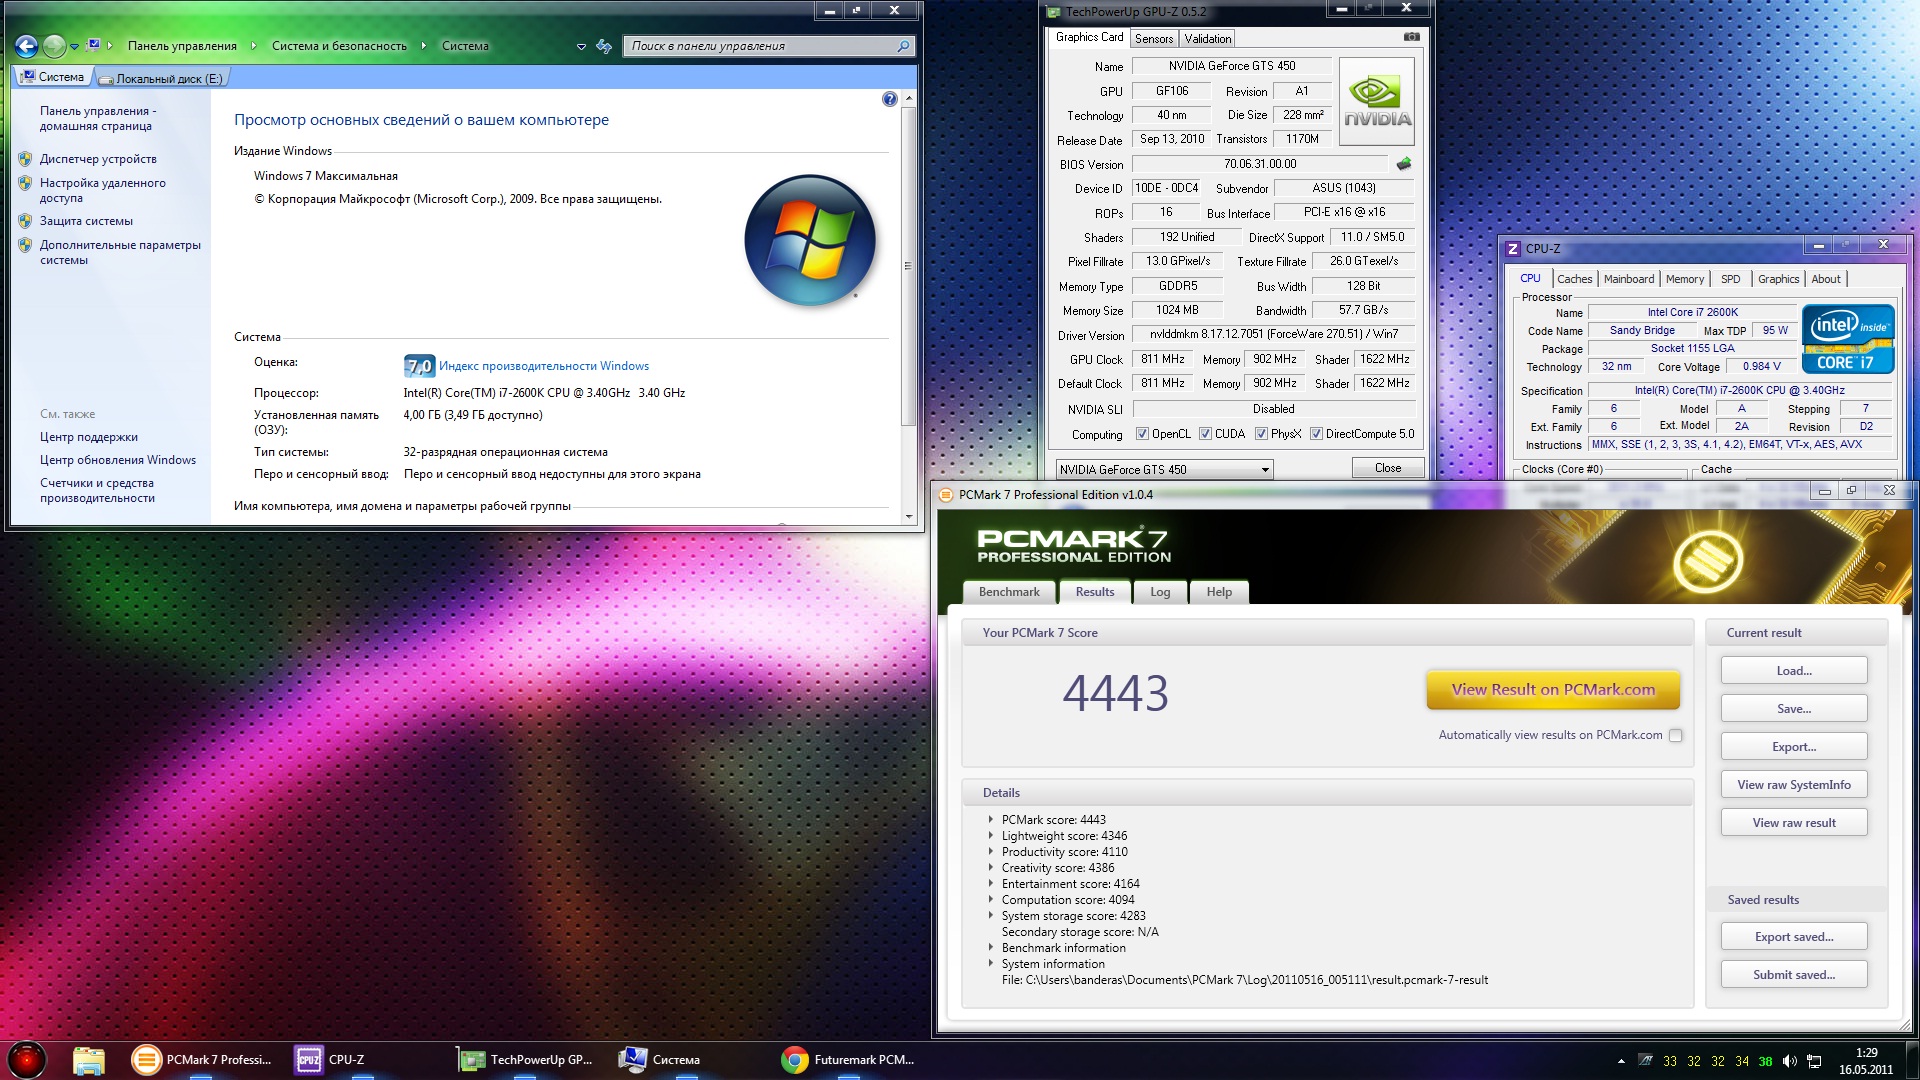
Task: Click the refresh icon beside address bar
Action: point(604,46)
